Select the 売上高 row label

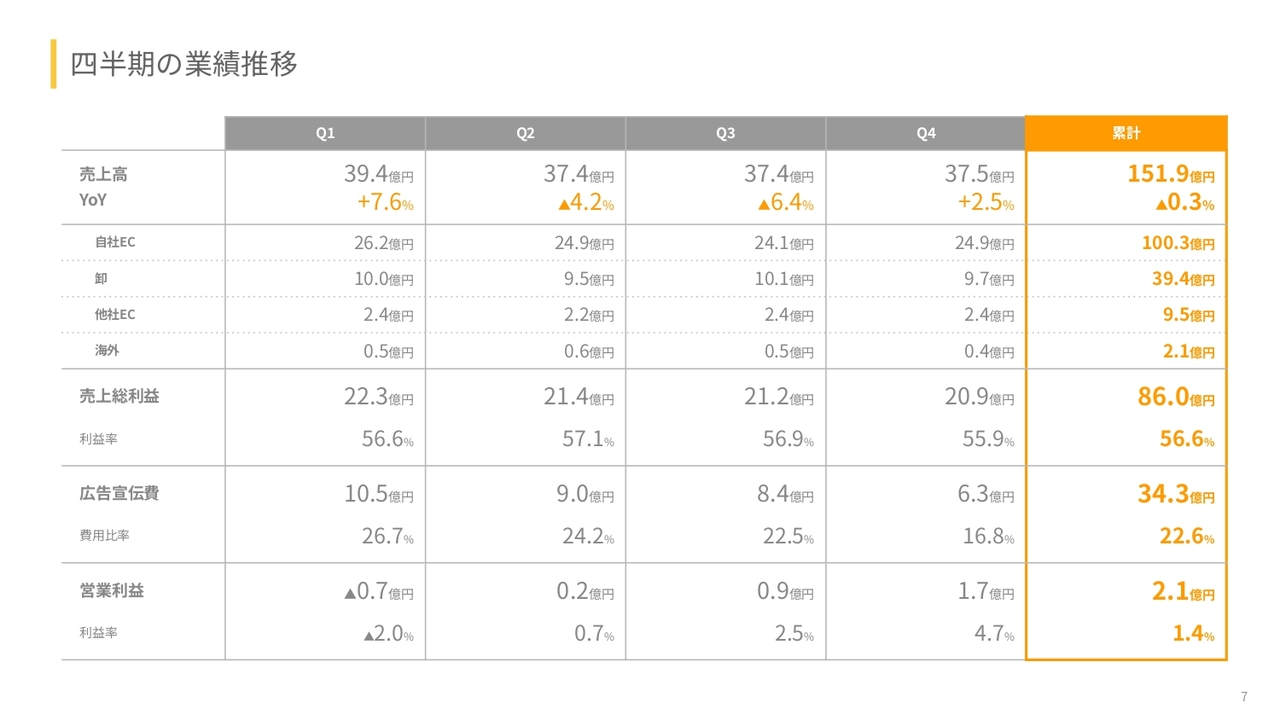103,175
